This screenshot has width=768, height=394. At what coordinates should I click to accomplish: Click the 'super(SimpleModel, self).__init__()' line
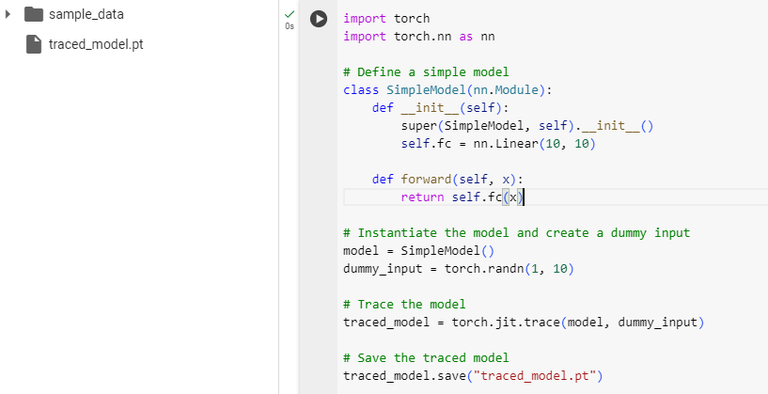(x=527, y=126)
